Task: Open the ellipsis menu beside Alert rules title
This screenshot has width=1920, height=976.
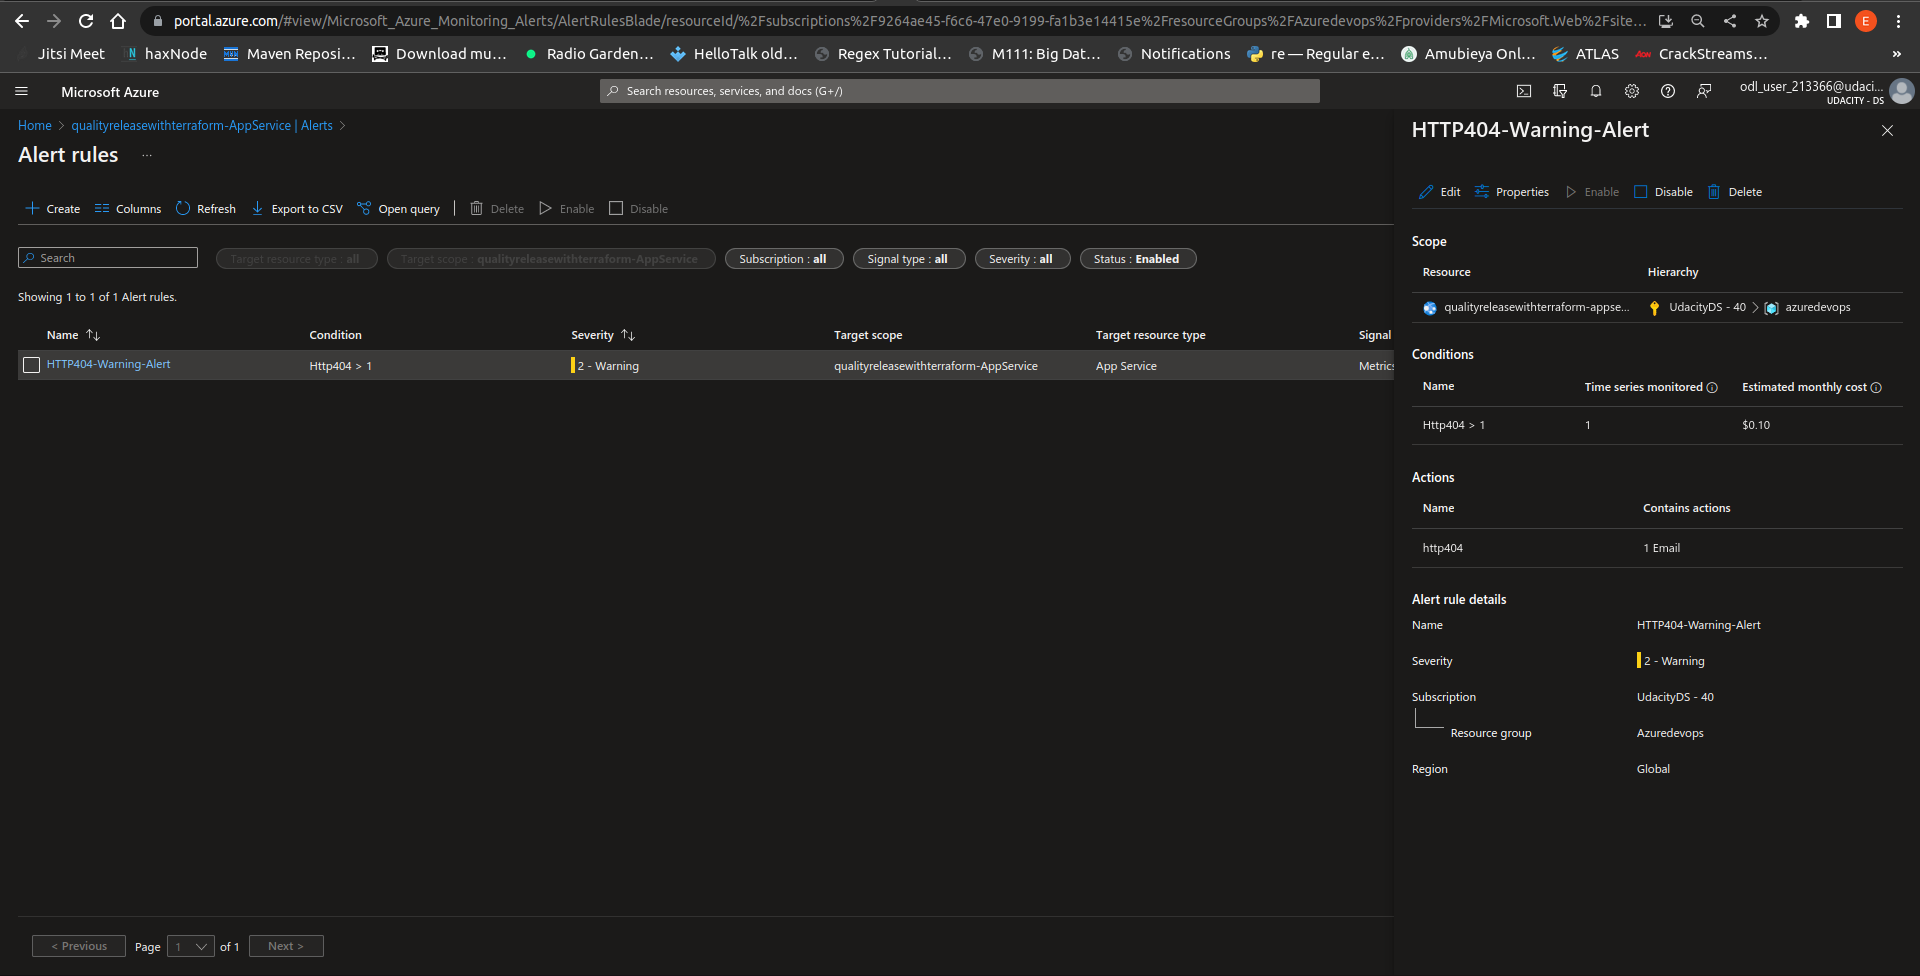Action: coord(147,155)
